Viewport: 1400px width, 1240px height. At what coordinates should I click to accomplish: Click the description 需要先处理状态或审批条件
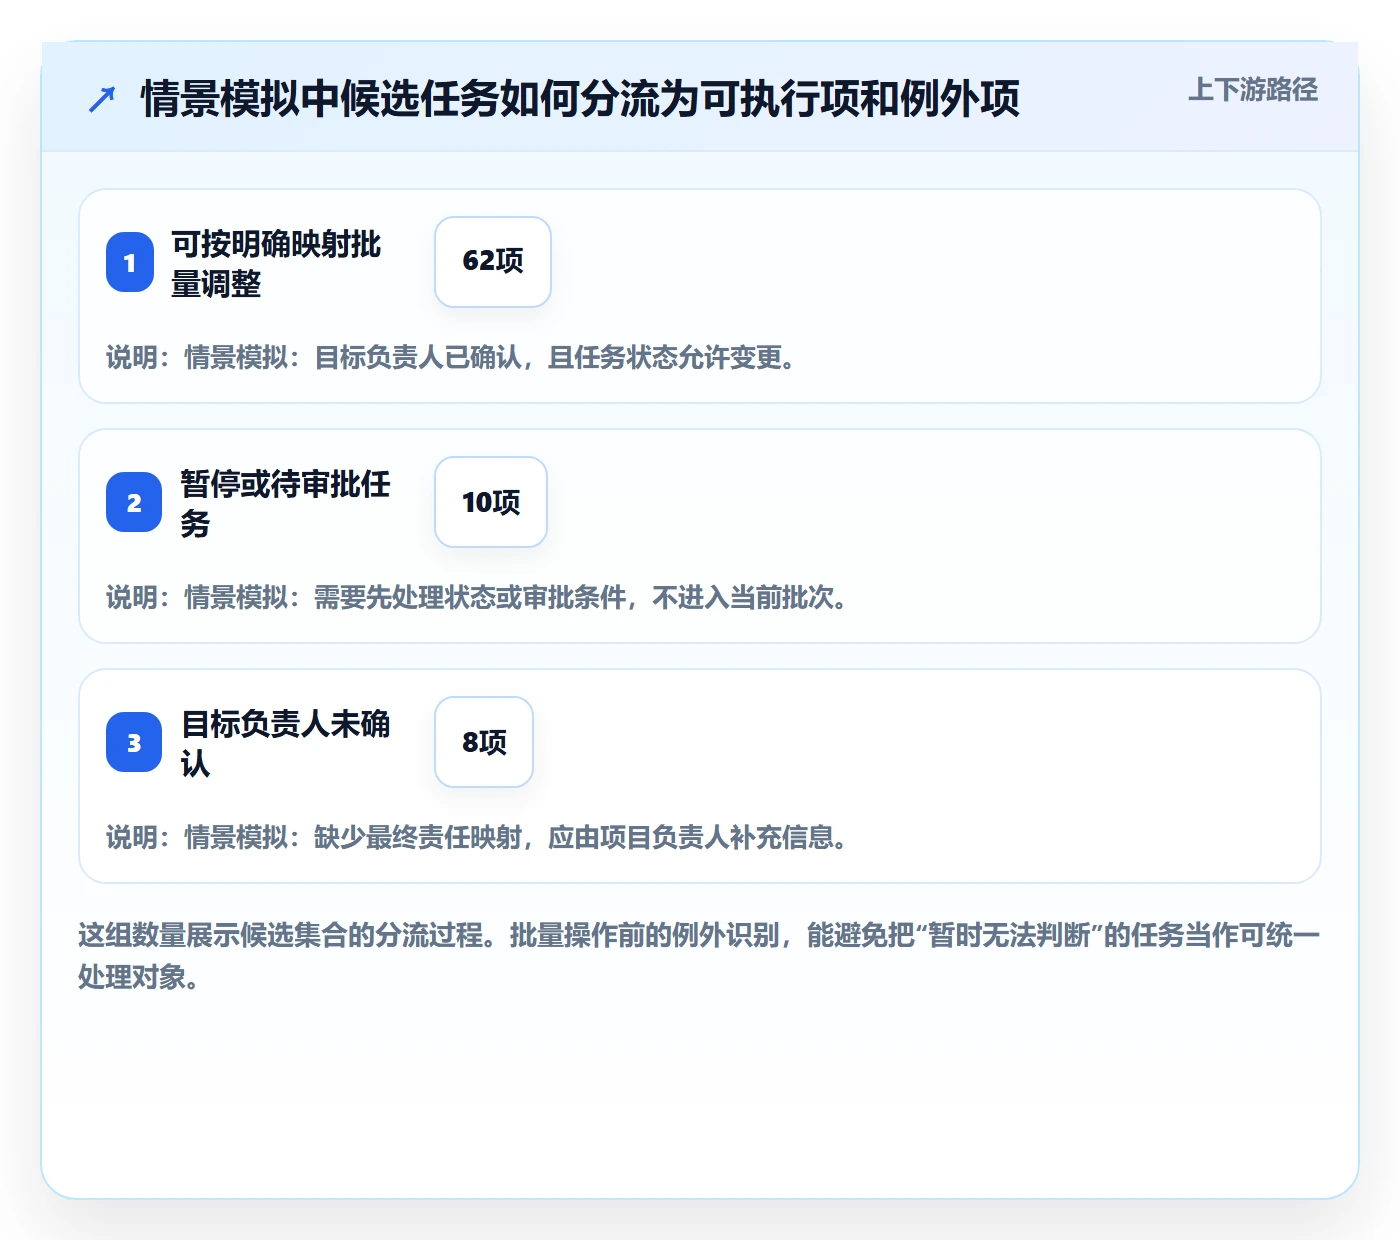click(x=470, y=598)
